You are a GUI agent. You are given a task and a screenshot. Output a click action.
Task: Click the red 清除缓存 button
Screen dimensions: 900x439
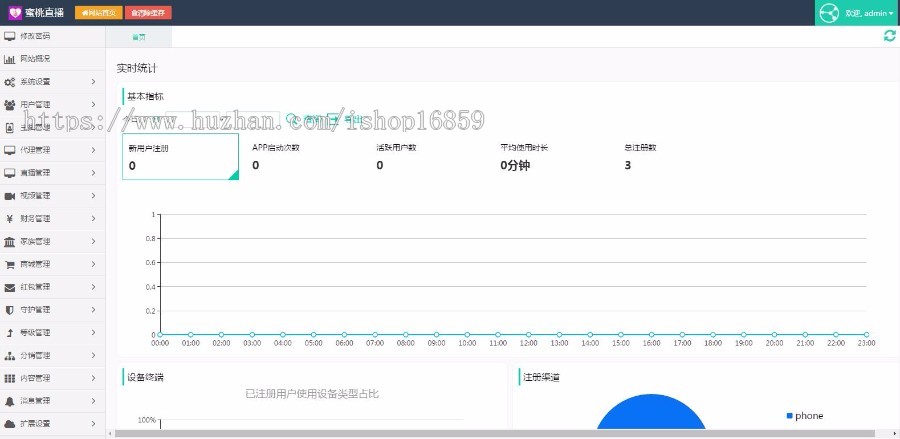pyautogui.click(x=148, y=13)
